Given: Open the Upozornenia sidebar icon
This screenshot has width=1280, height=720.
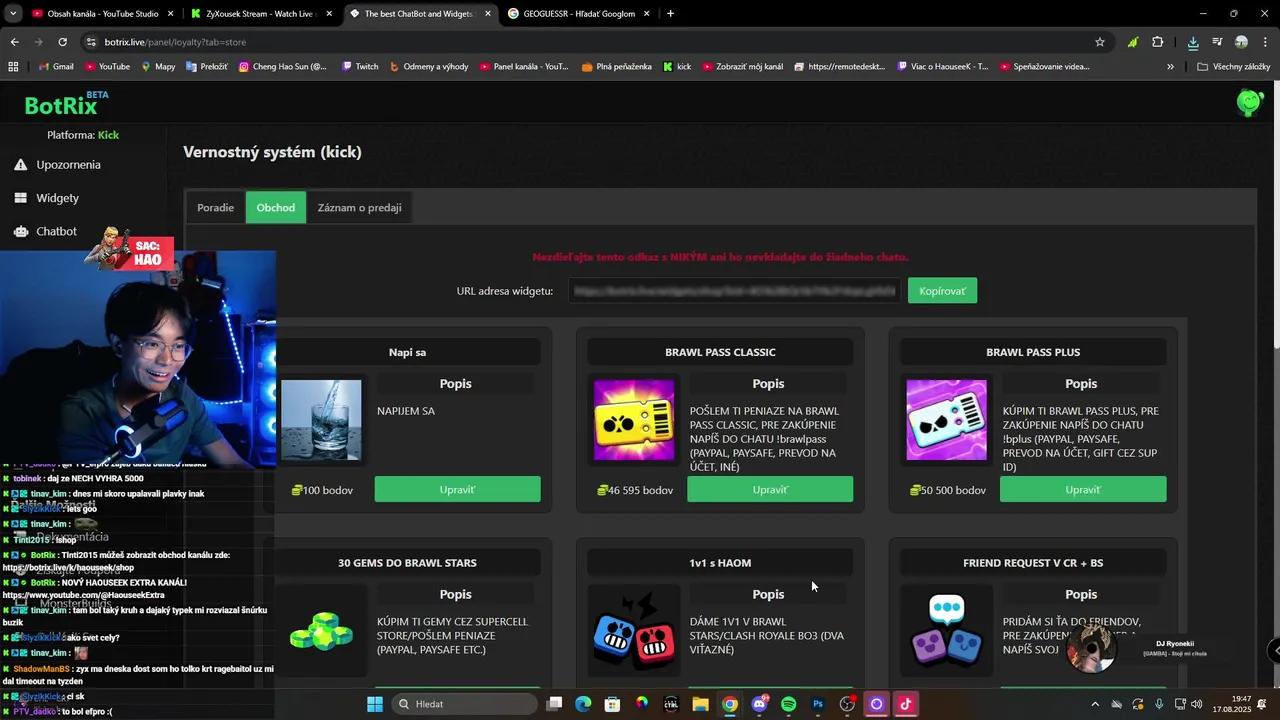Looking at the screenshot, I should point(20,165).
